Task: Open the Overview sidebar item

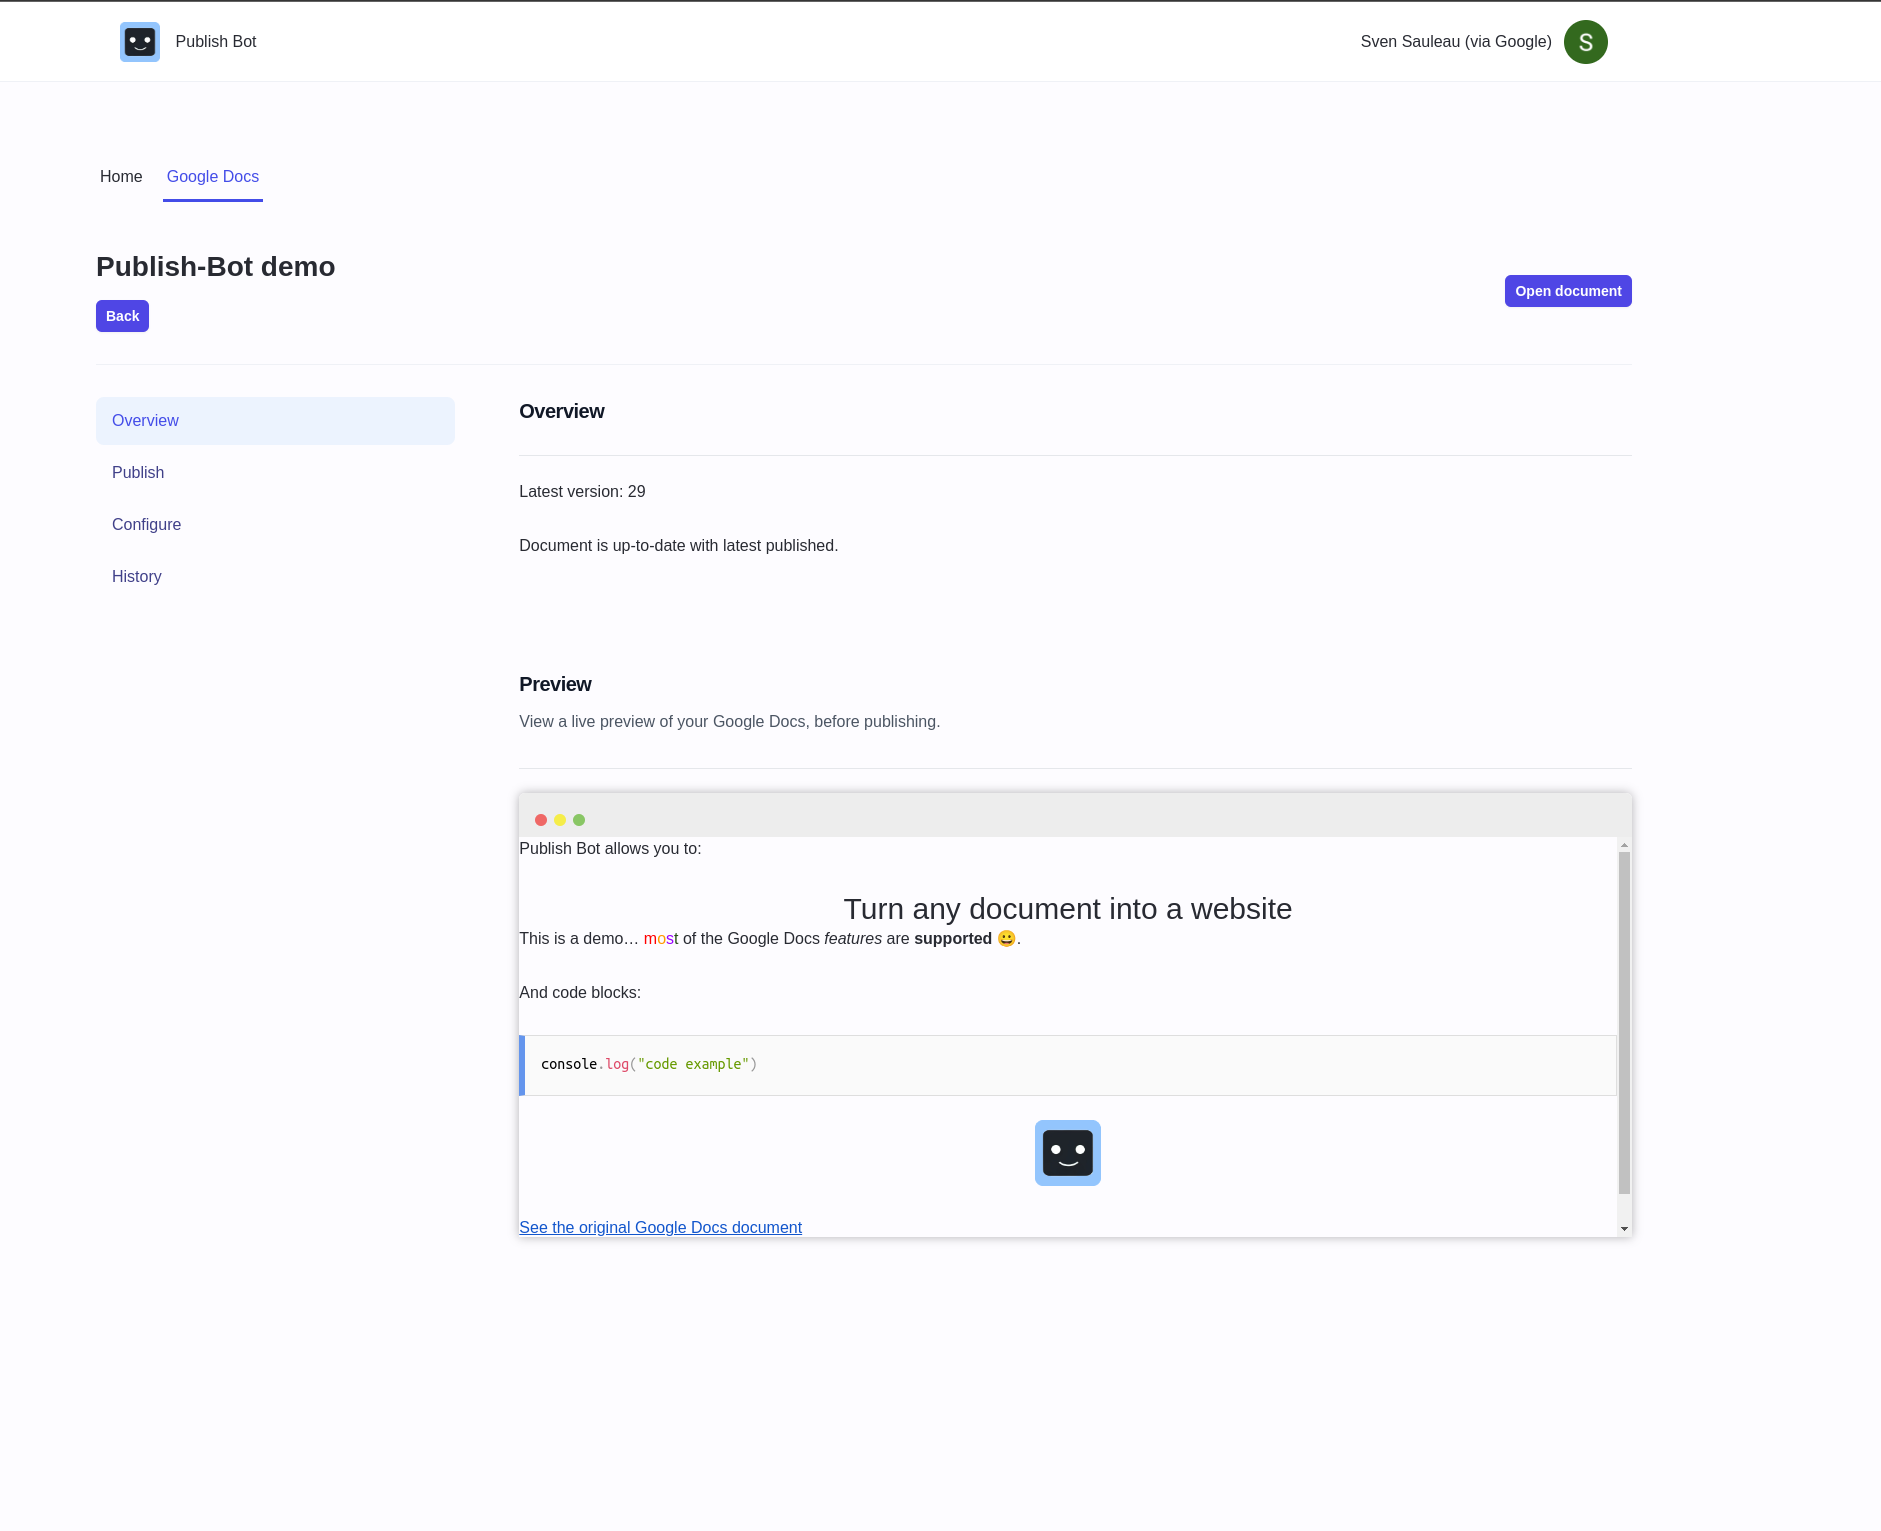Action: click(x=275, y=421)
